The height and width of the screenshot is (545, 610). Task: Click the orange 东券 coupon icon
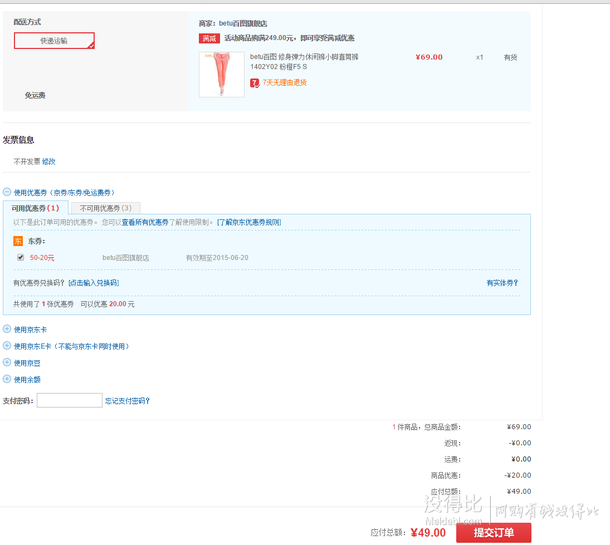(x=18, y=240)
